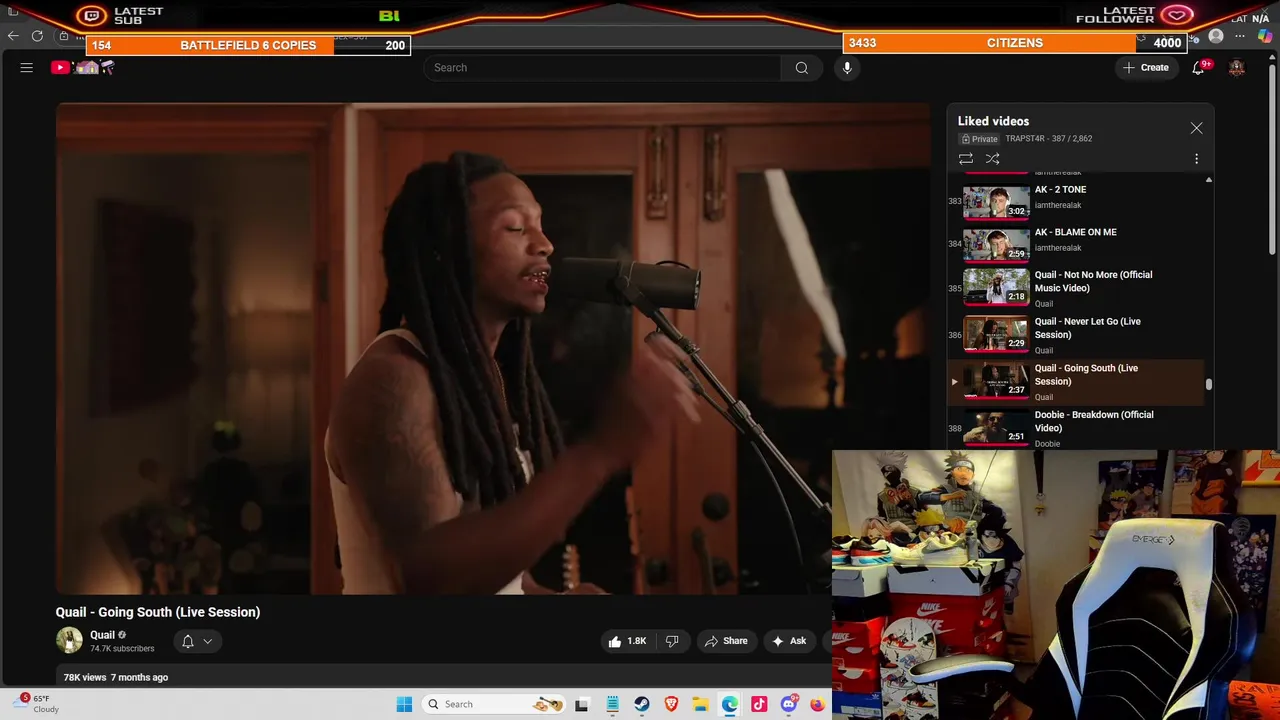This screenshot has width=1280, height=720.
Task: Close the Liked videos playlist panel
Action: [x=1196, y=128]
